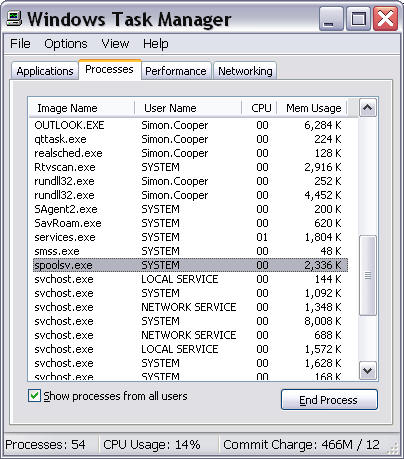Click the vertical scrollbar thumb
The height and width of the screenshot is (459, 404).
click(368, 275)
